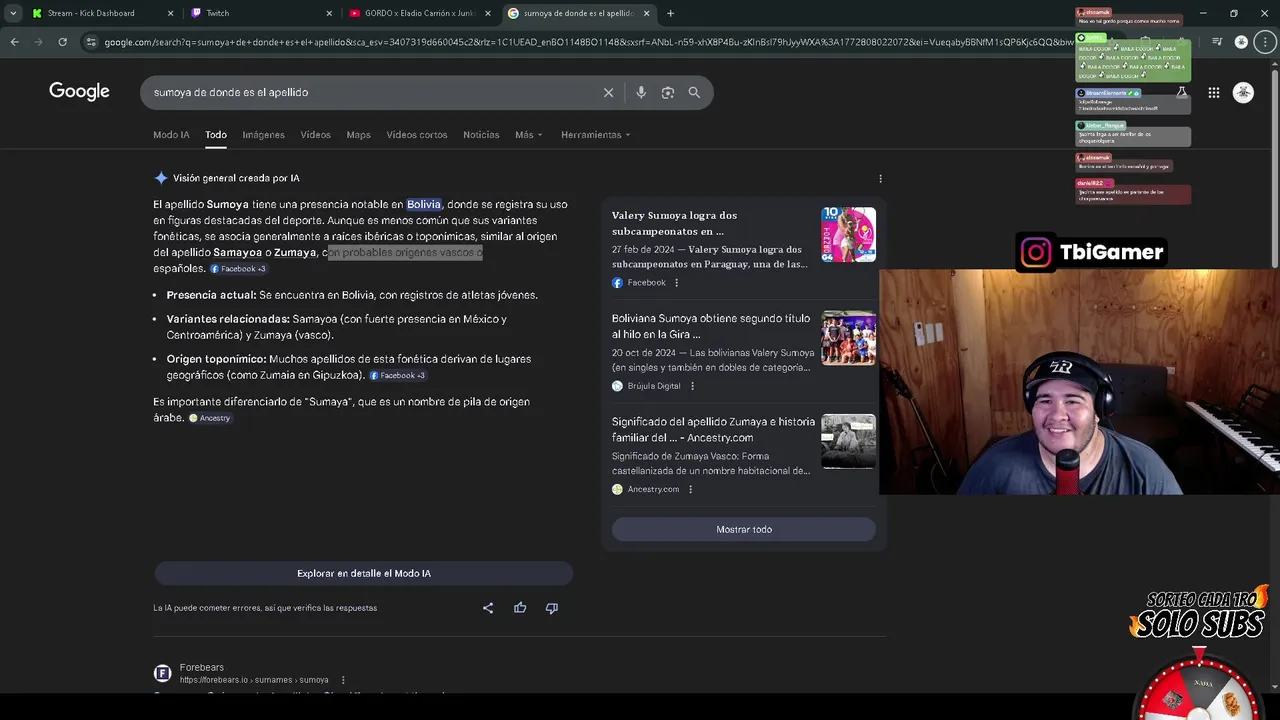Screen dimensions: 1280x720
Task: Close the GORDO x Eladio Carrión tab
Action: pos(488,13)
